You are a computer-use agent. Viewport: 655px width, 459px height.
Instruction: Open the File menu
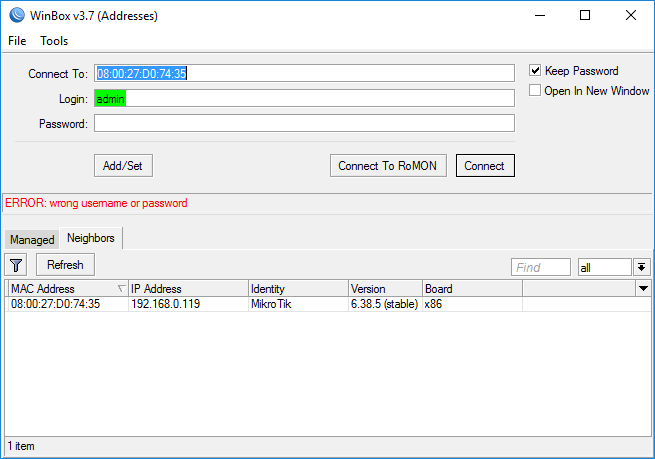(x=17, y=41)
